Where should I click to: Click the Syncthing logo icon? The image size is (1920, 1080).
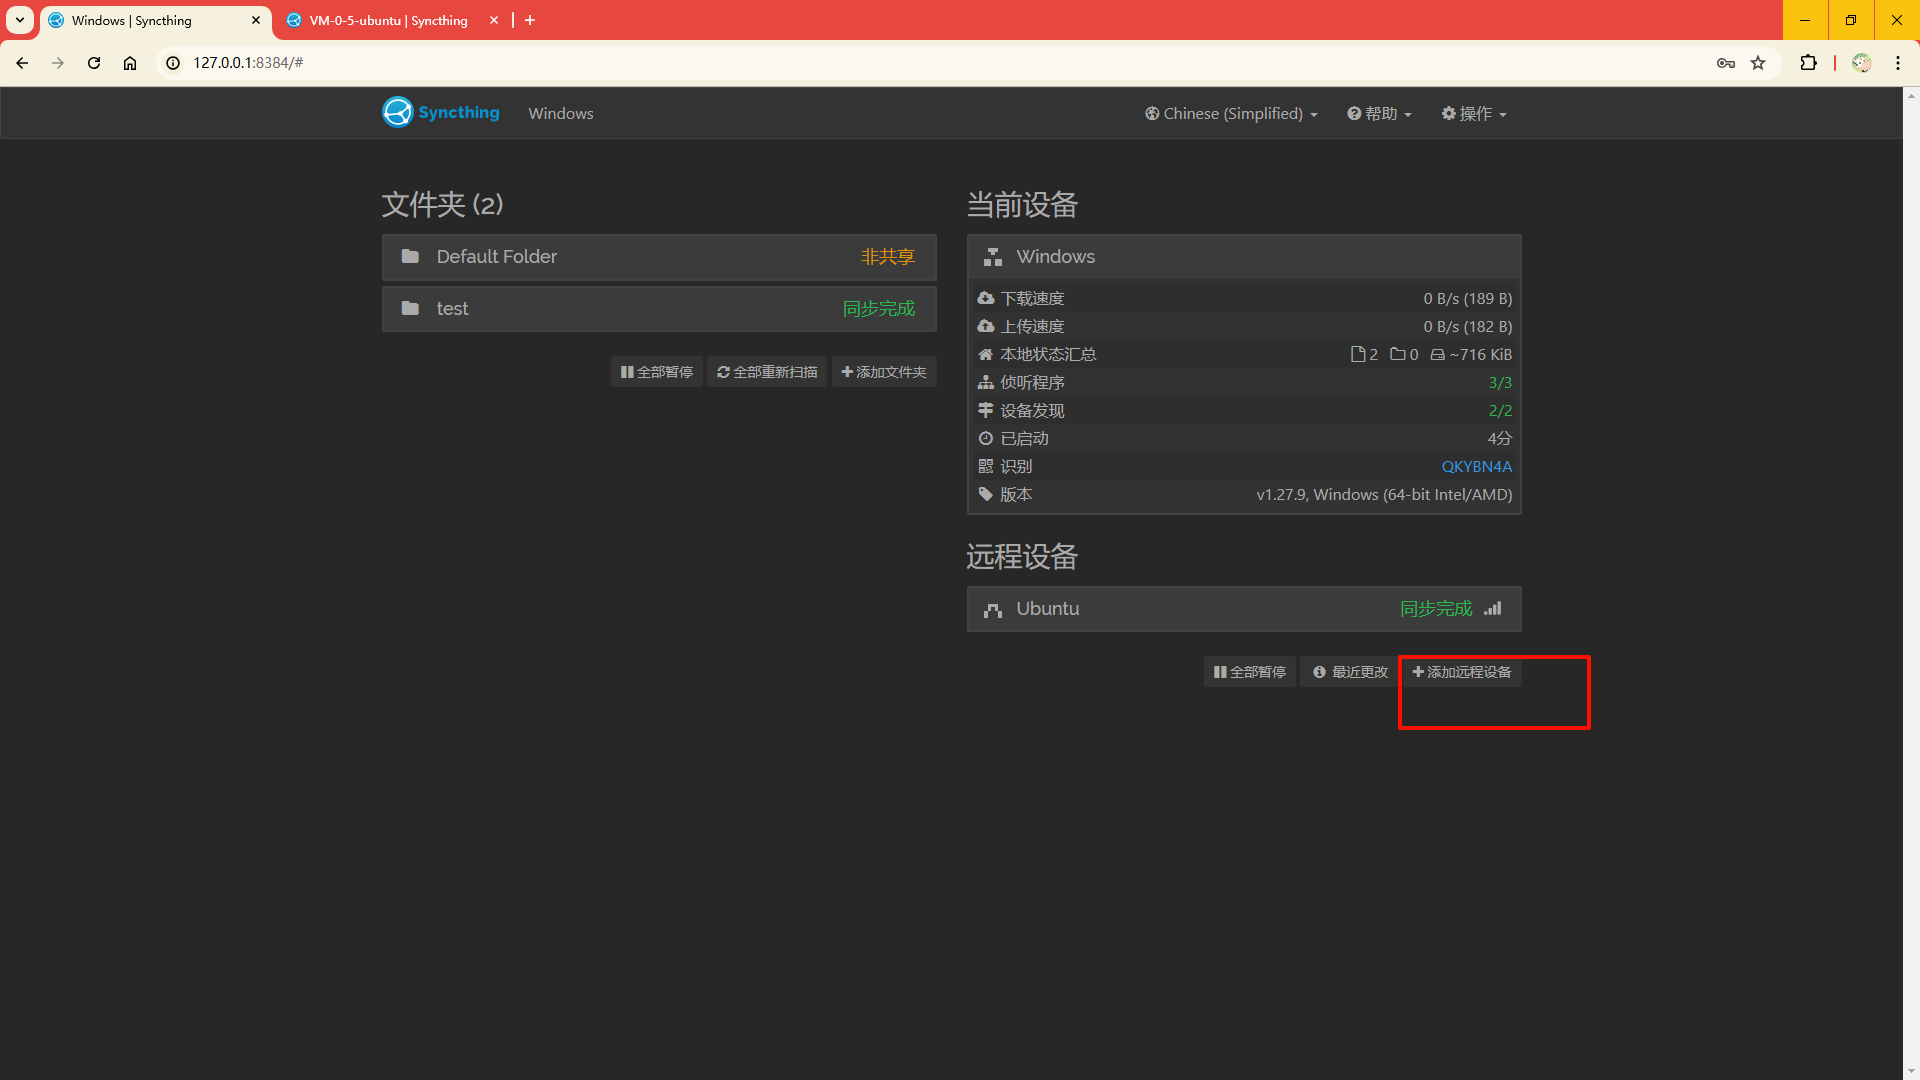click(398, 112)
